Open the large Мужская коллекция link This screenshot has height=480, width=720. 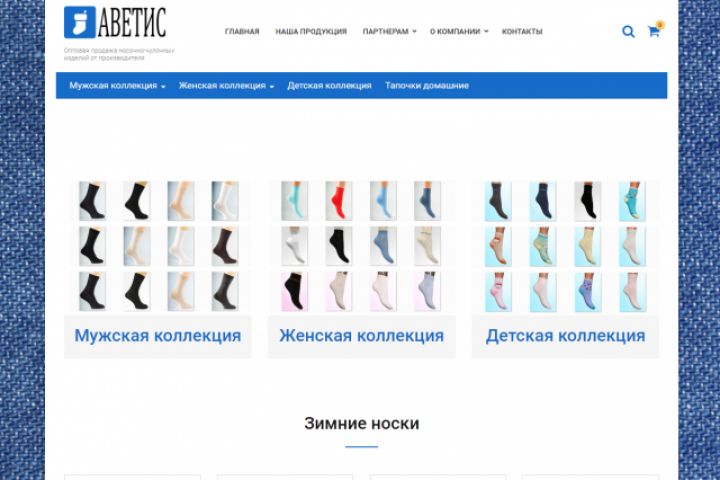(158, 336)
